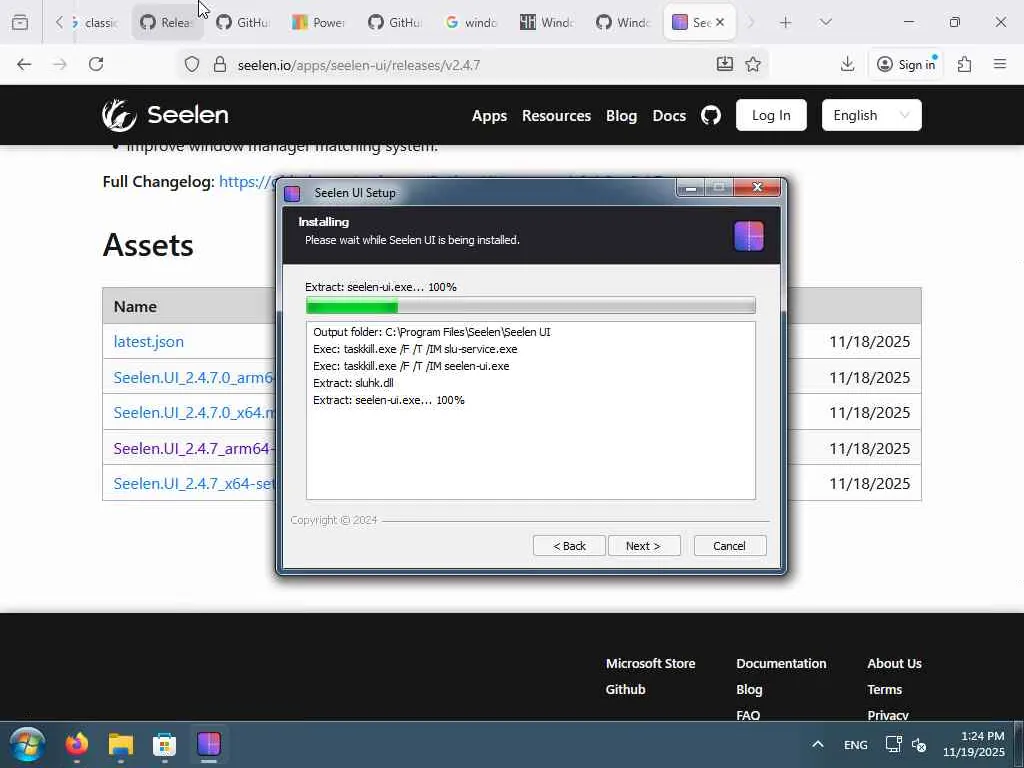This screenshot has width=1024, height=768.
Task: Click the installer progress bar
Action: click(530, 305)
